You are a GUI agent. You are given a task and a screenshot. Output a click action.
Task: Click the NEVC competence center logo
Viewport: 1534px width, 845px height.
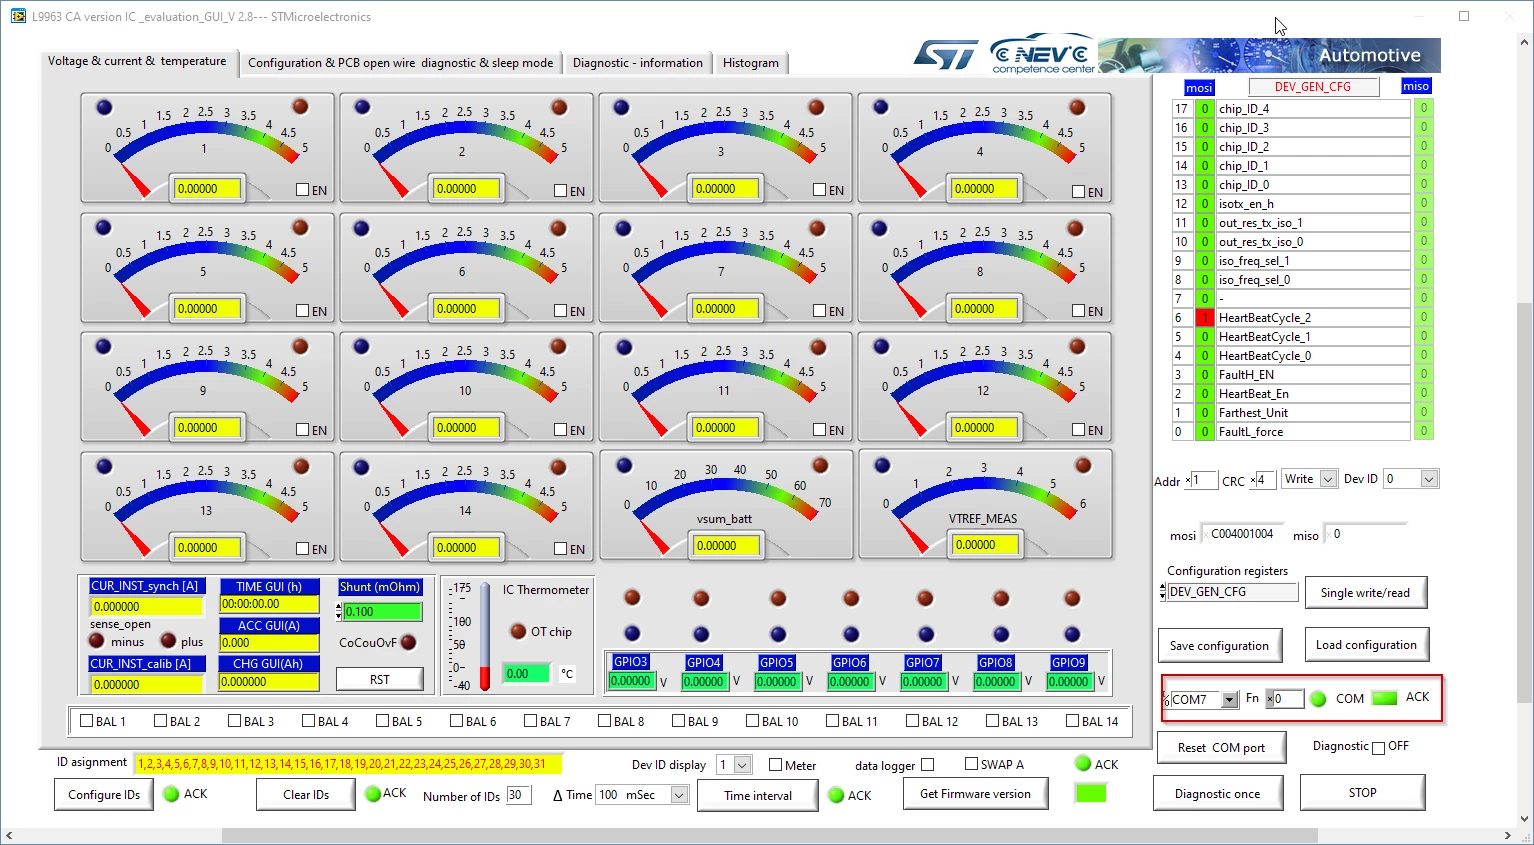click(1042, 56)
